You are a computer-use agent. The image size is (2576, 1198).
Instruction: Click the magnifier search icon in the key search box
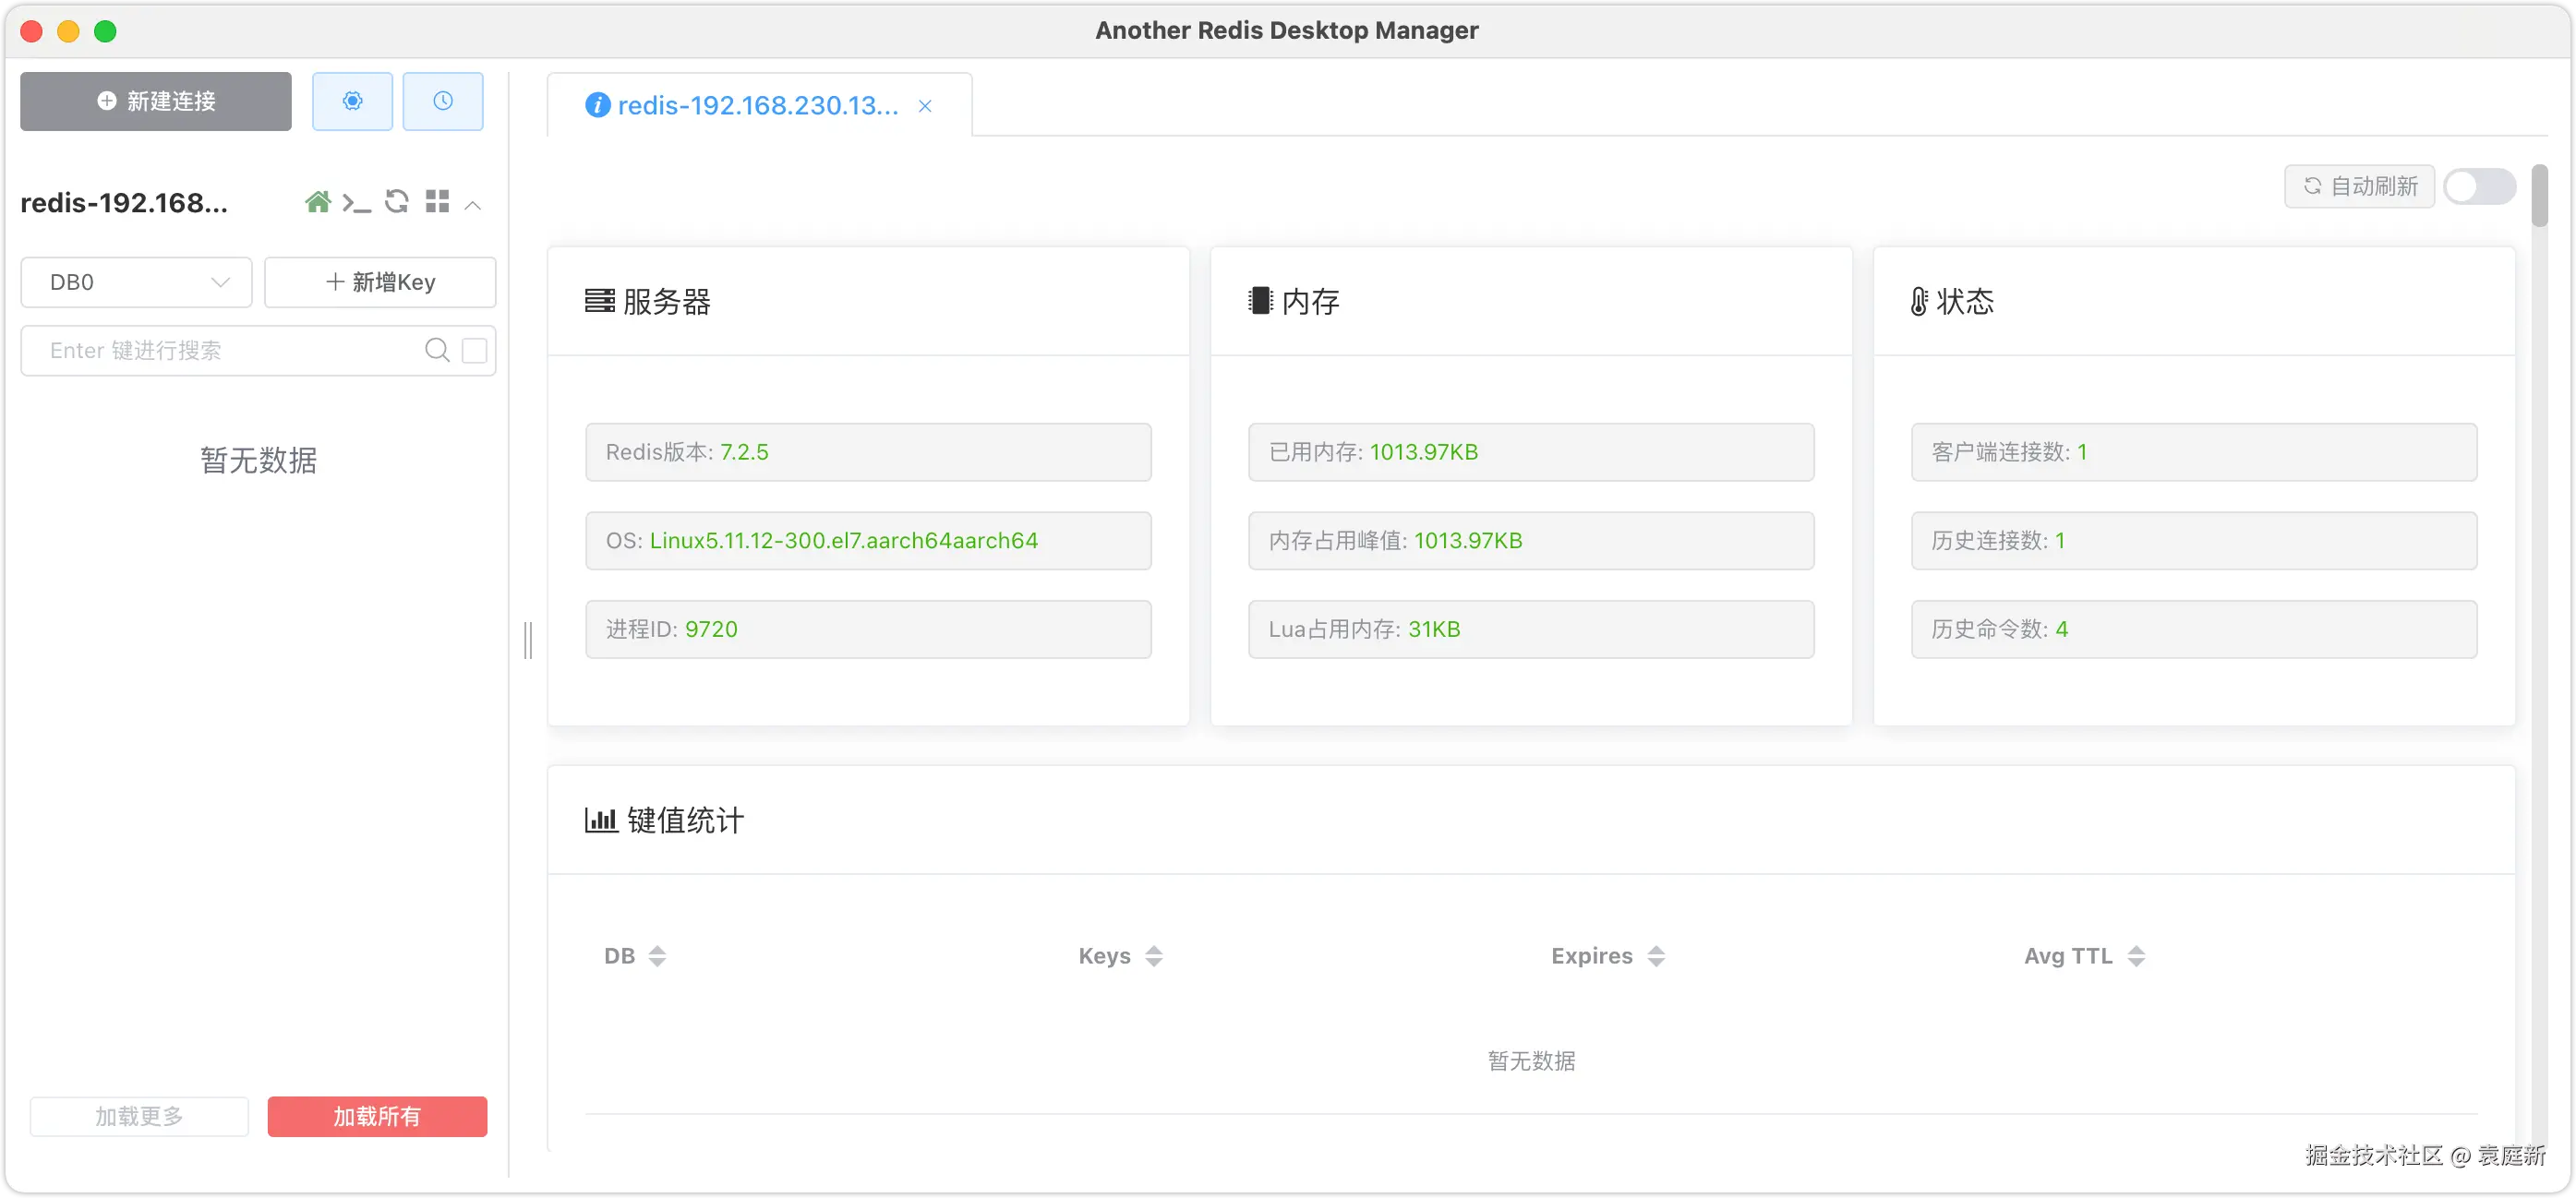click(x=437, y=350)
